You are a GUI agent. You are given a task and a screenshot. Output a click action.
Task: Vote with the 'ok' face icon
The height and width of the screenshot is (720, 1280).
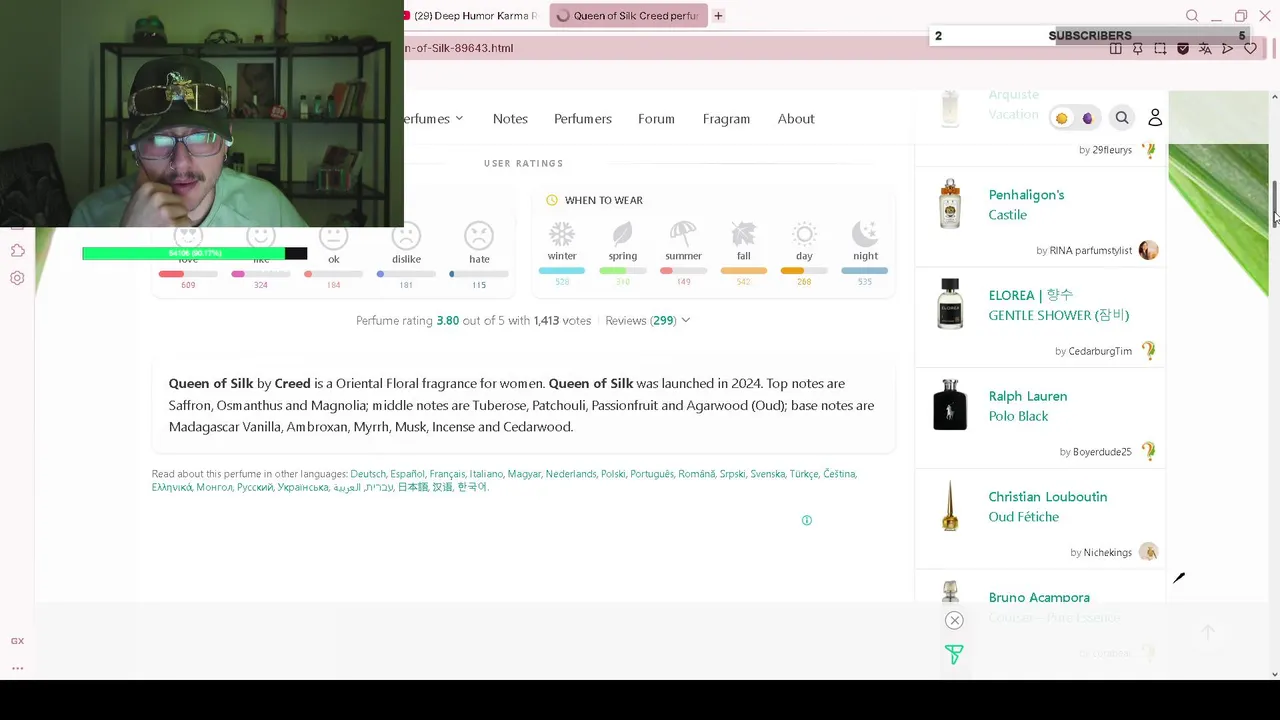pyautogui.click(x=333, y=238)
